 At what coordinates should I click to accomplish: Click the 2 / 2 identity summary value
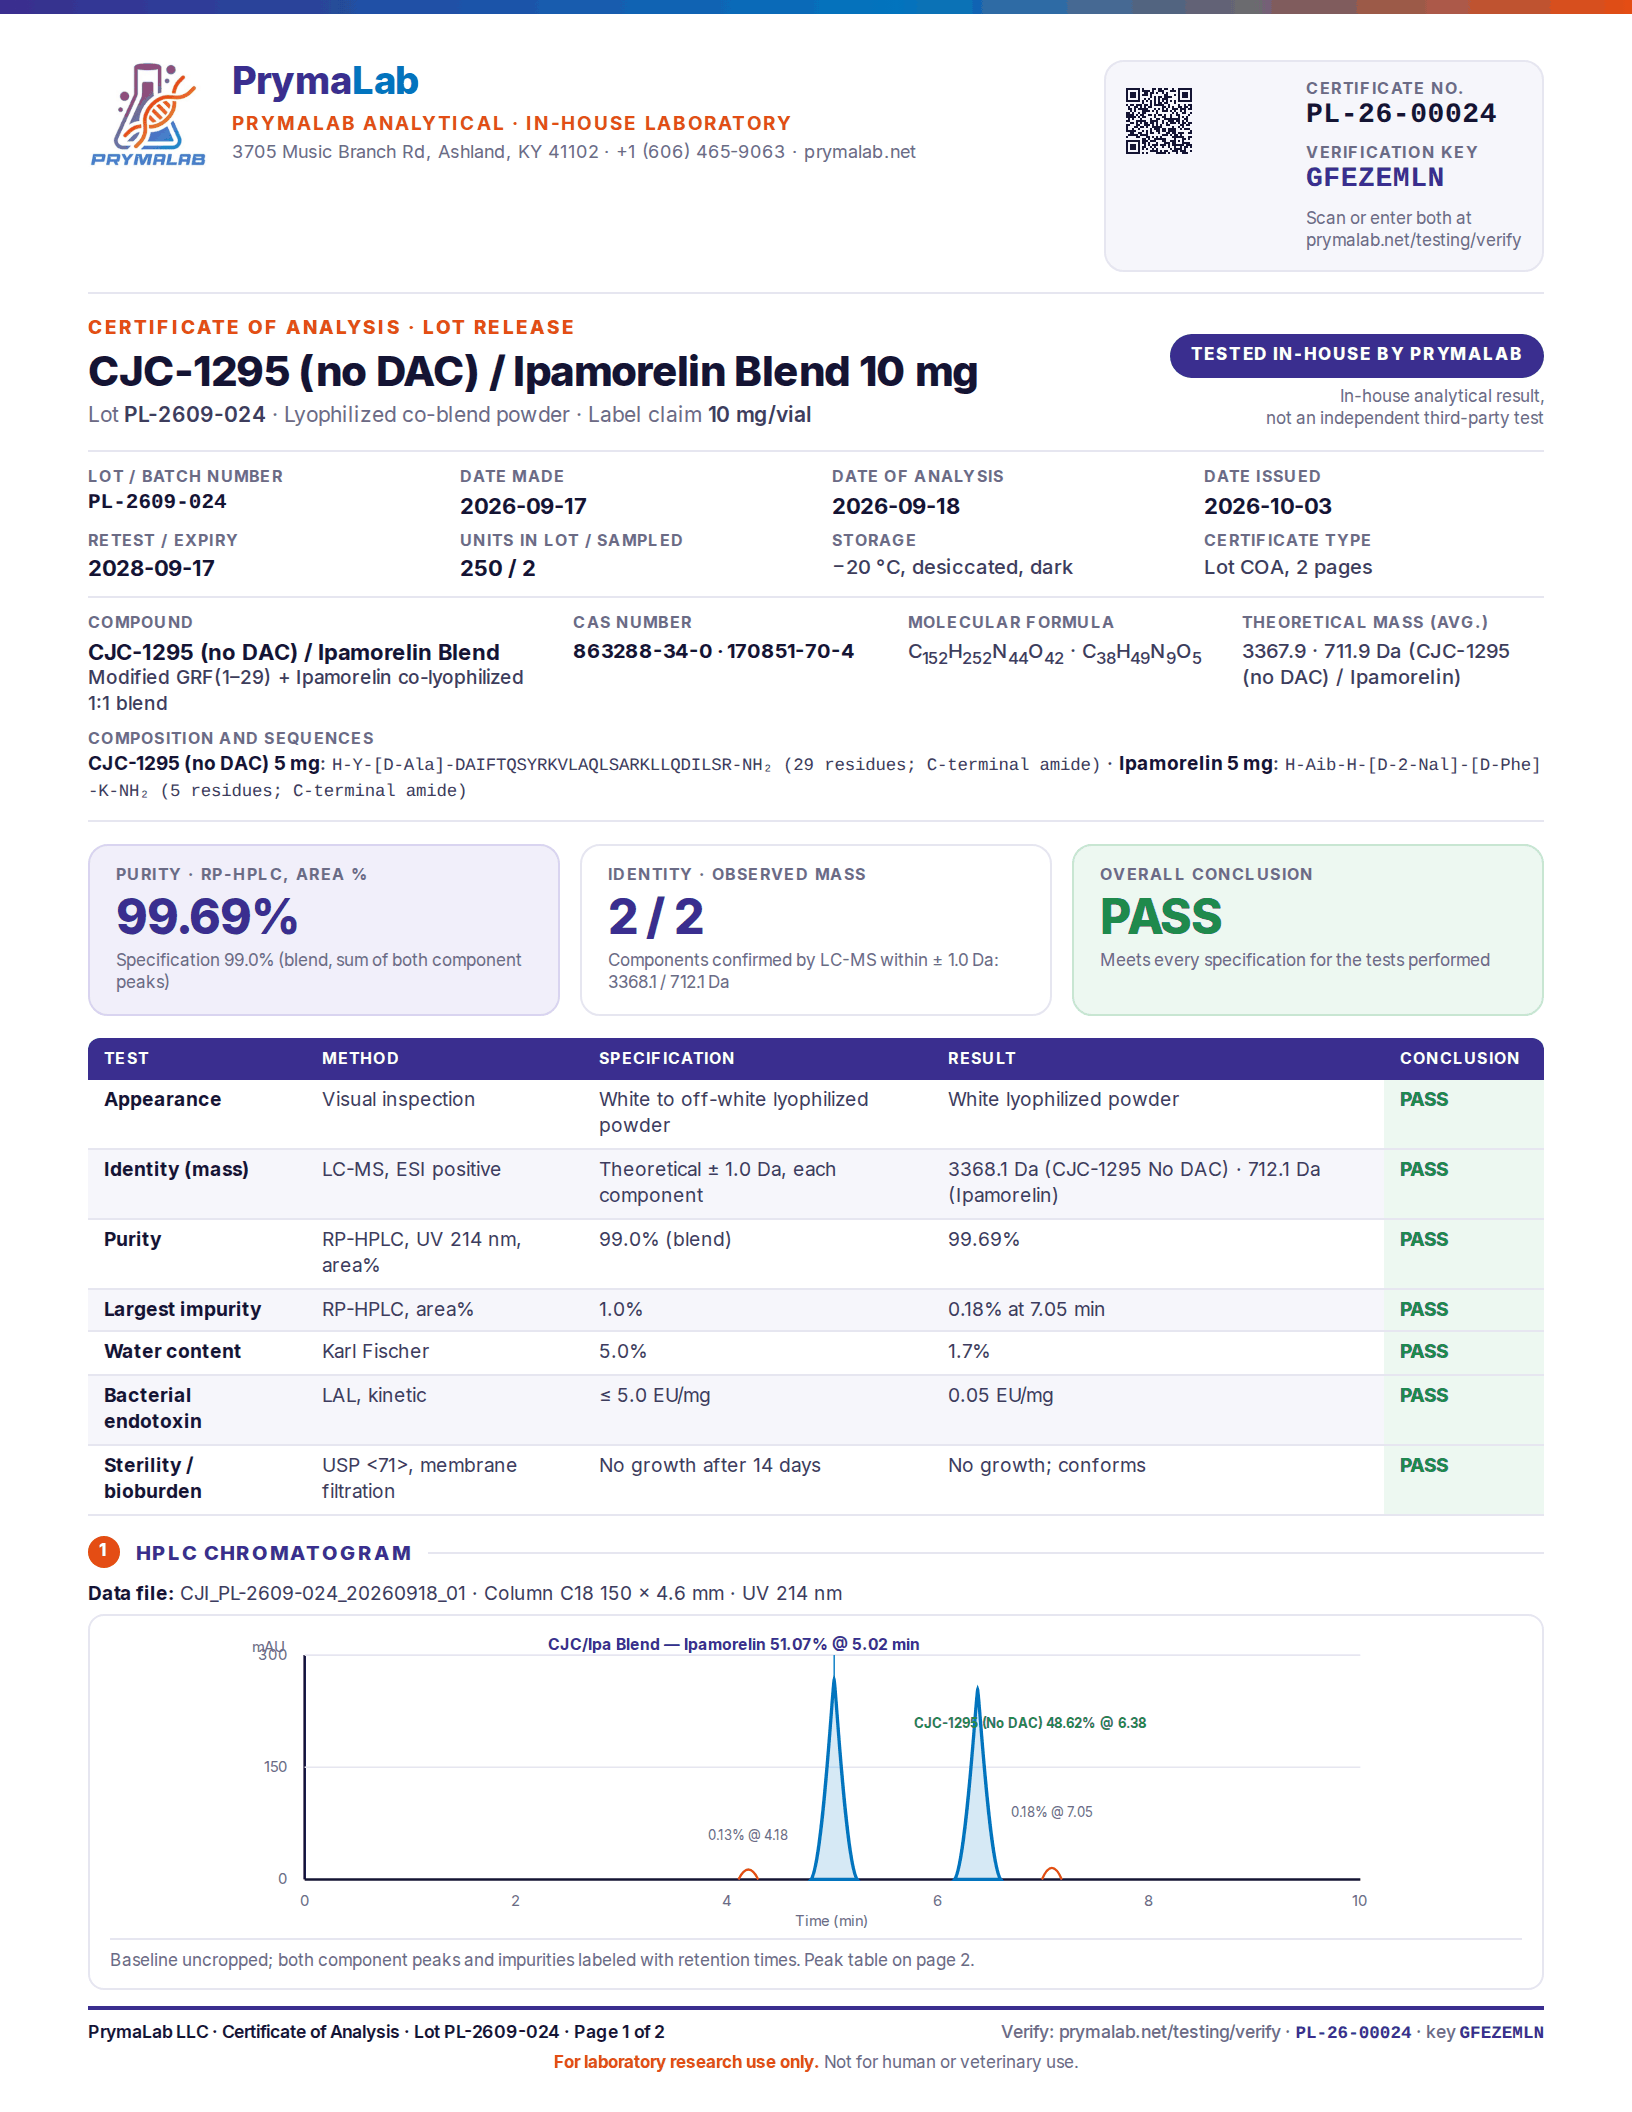[656, 917]
